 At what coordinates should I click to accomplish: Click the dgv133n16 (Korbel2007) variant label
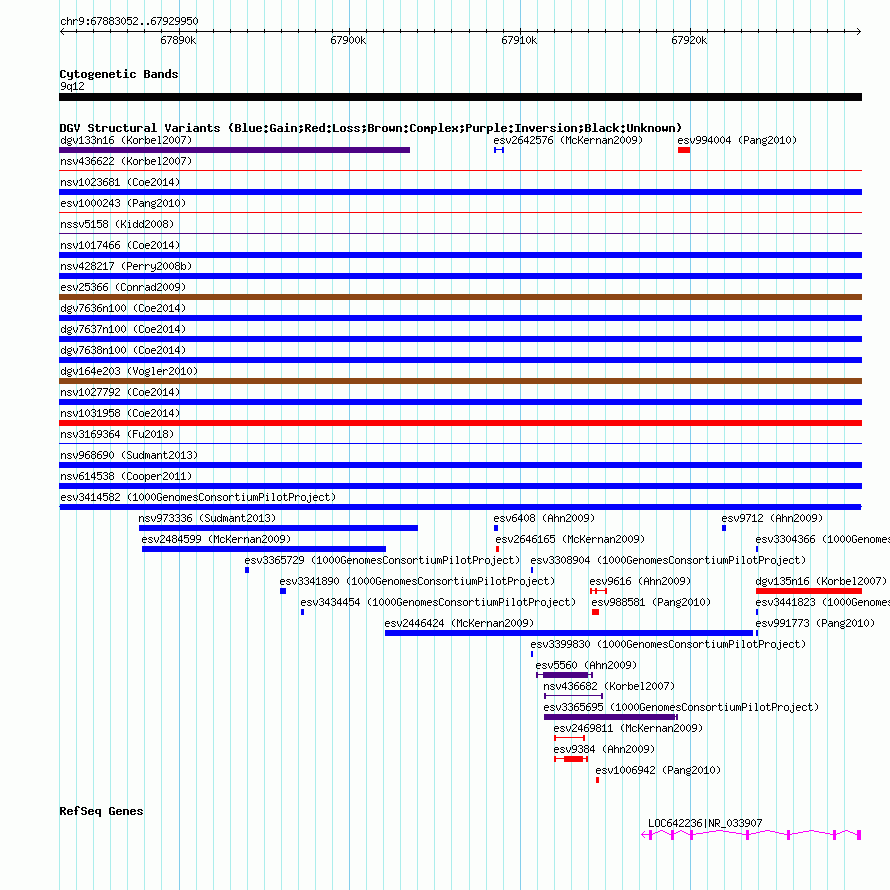click(x=126, y=140)
